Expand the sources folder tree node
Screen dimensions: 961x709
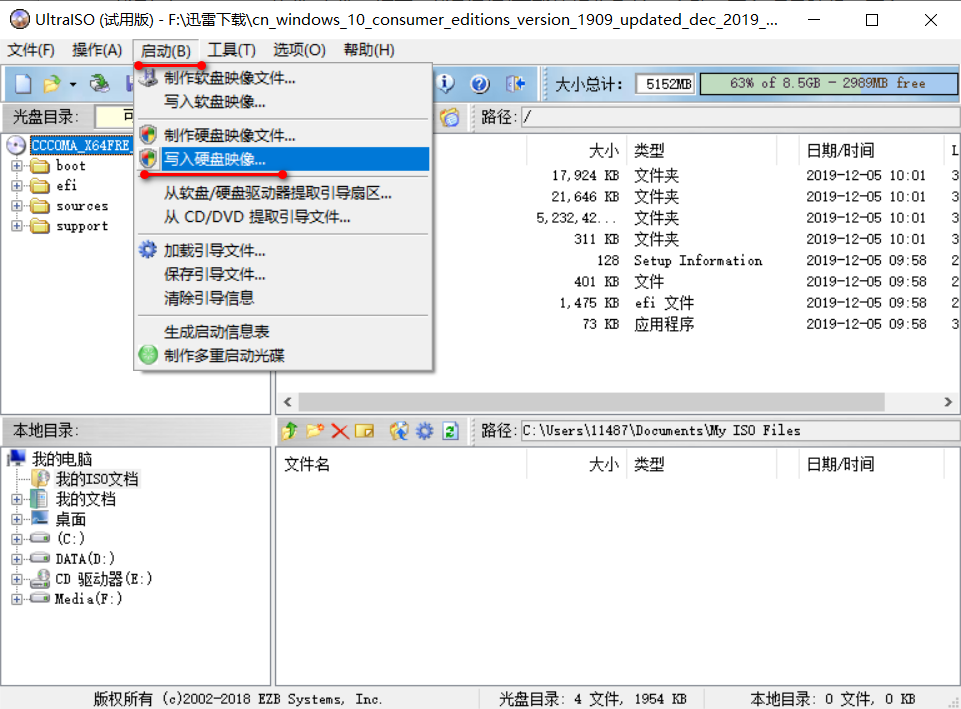17,206
